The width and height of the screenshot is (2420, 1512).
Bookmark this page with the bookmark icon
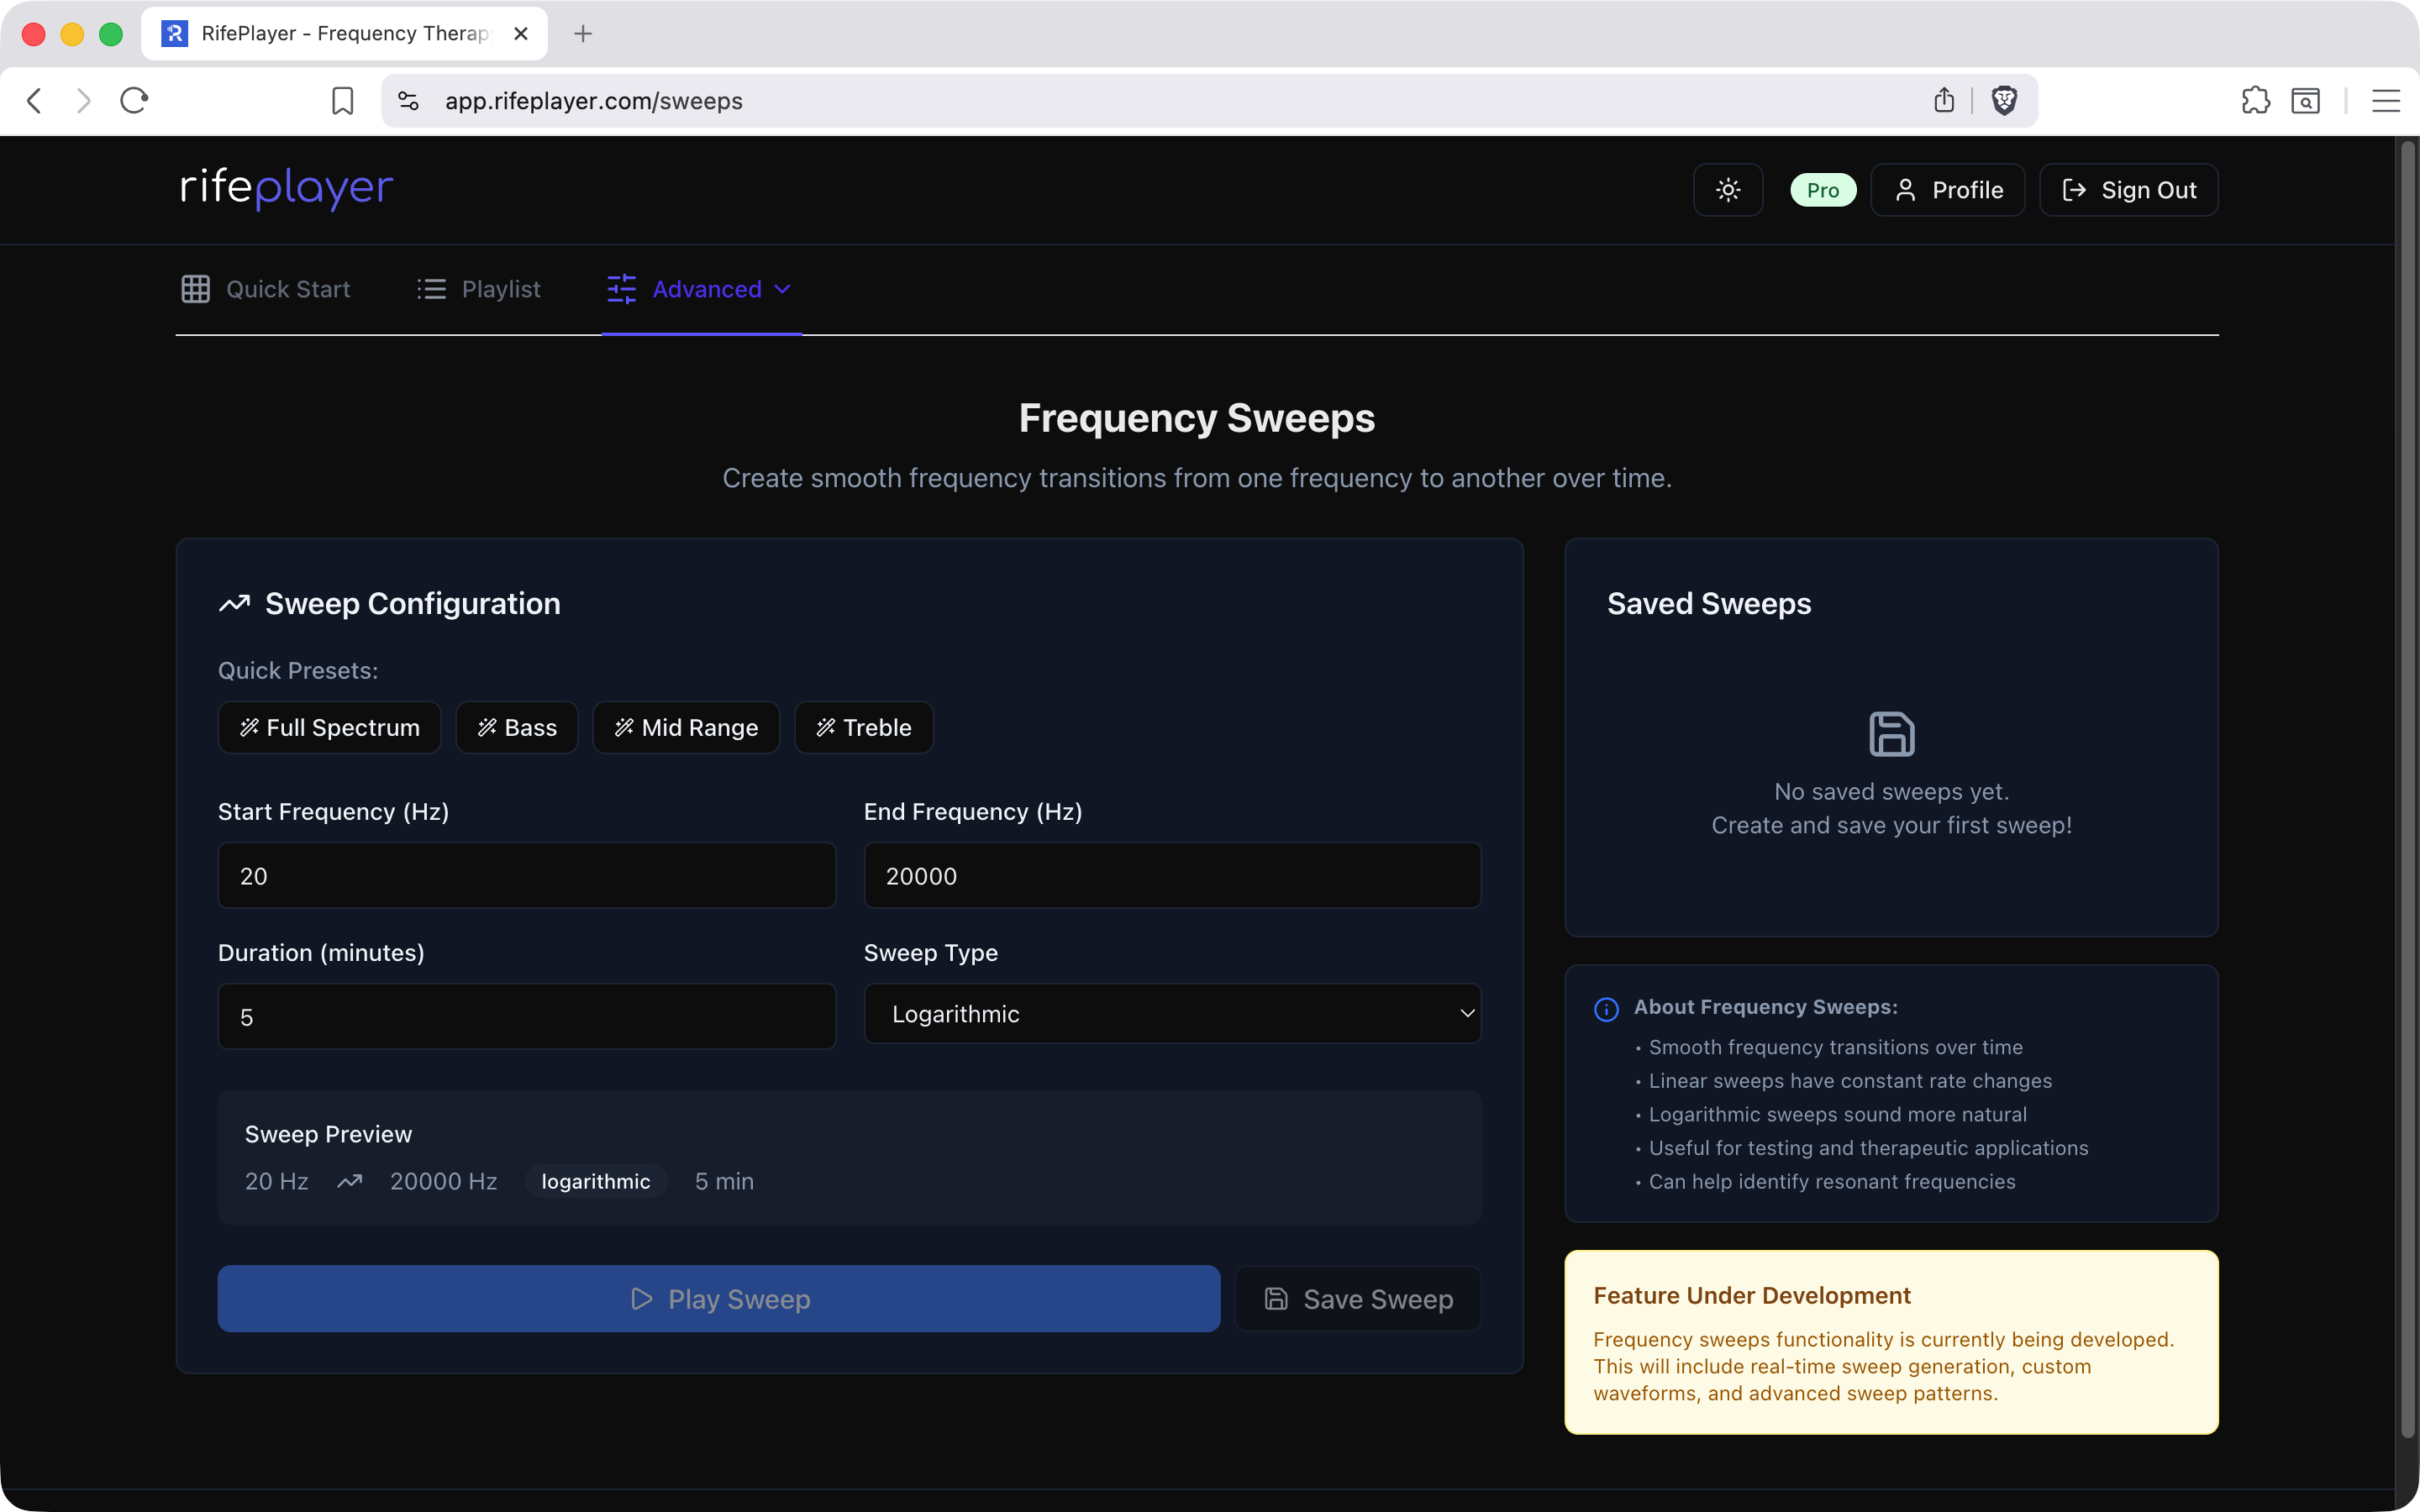tap(342, 101)
